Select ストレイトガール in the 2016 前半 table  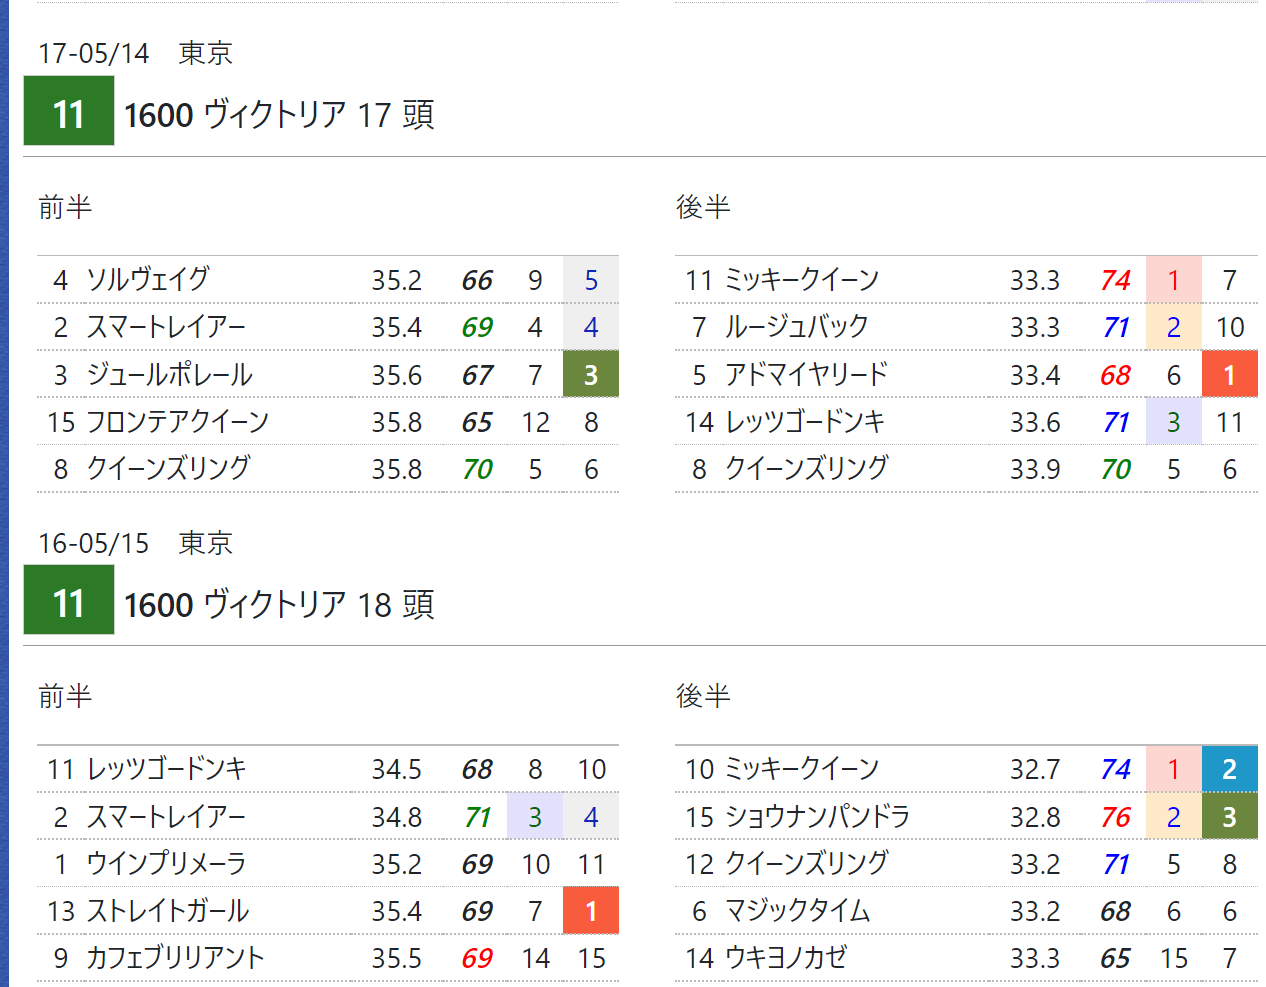click(x=167, y=911)
